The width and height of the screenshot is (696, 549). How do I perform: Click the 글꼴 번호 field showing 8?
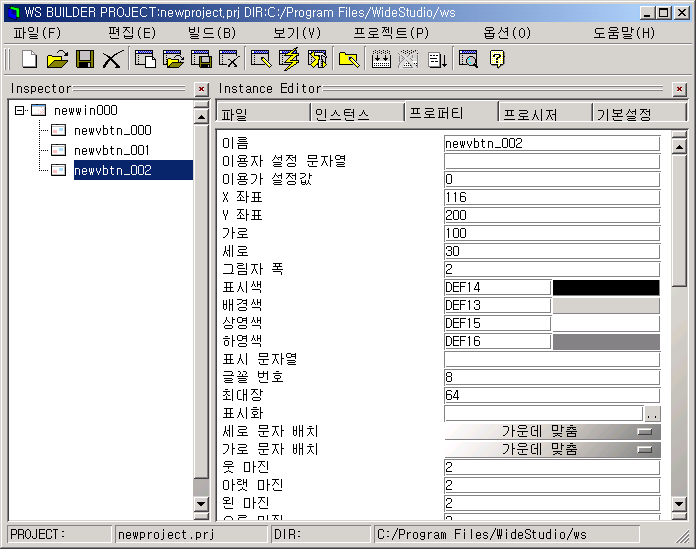(552, 378)
